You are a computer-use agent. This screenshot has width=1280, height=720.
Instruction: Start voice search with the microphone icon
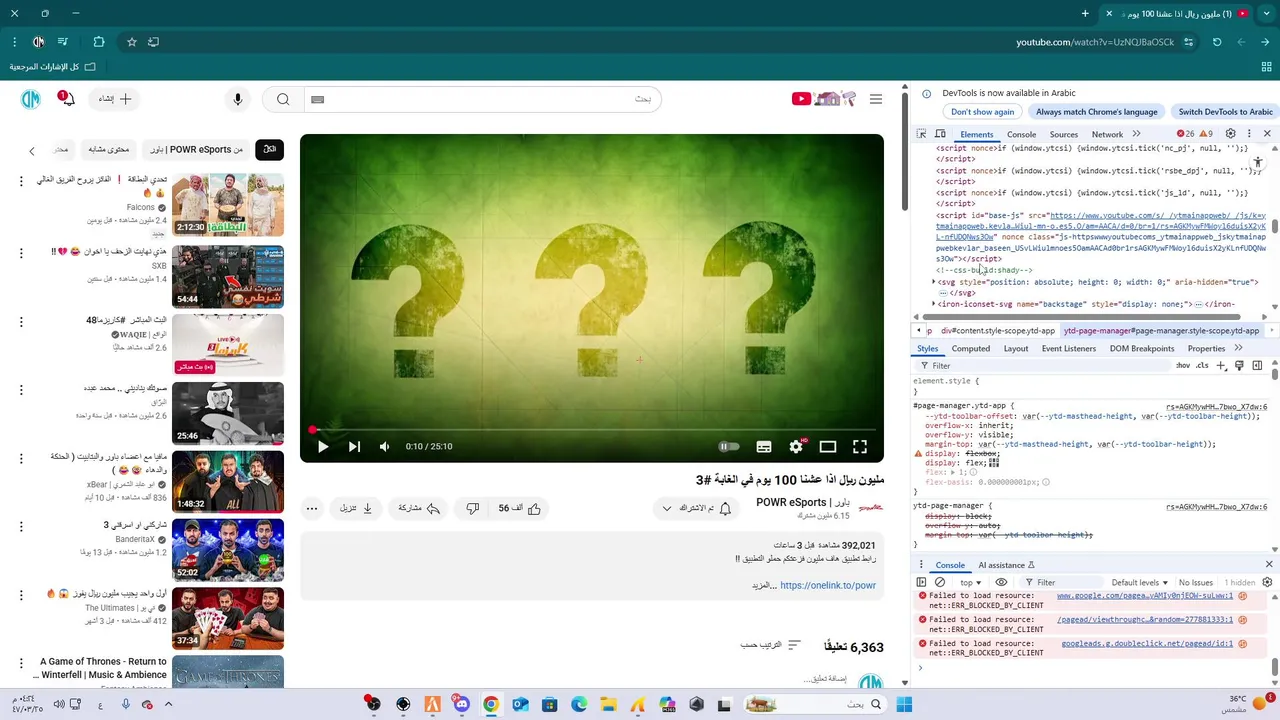(238, 99)
